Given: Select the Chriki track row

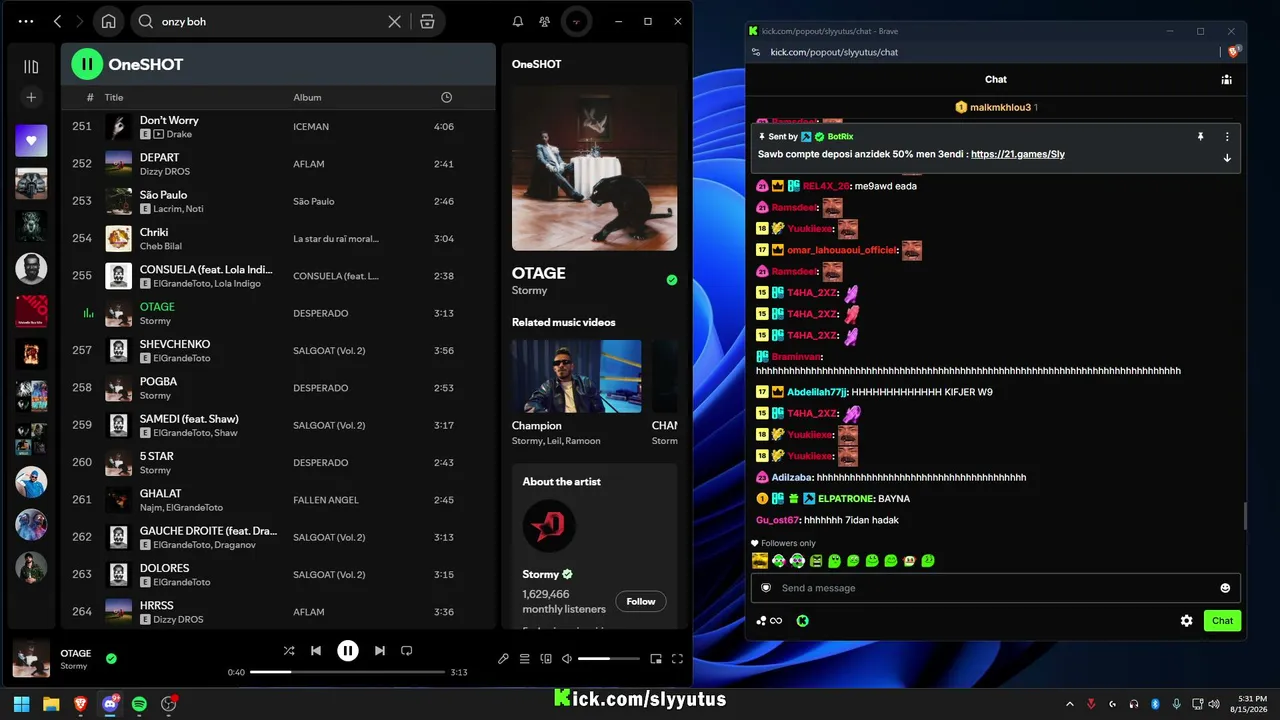Looking at the screenshot, I should point(278,238).
